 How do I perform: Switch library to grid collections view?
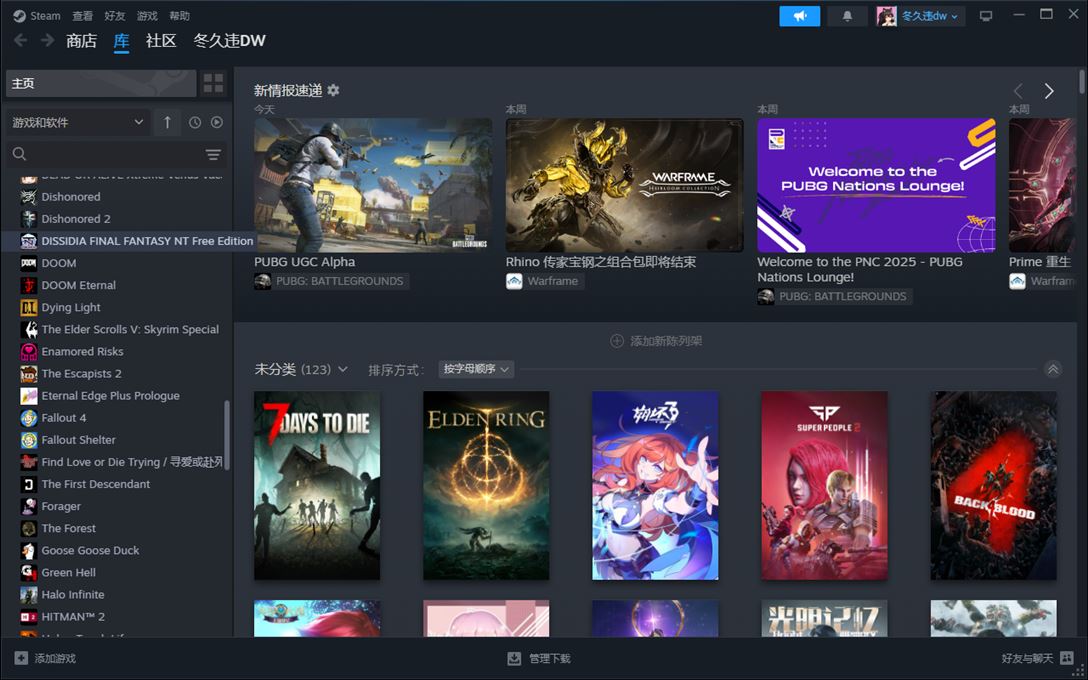(x=214, y=83)
